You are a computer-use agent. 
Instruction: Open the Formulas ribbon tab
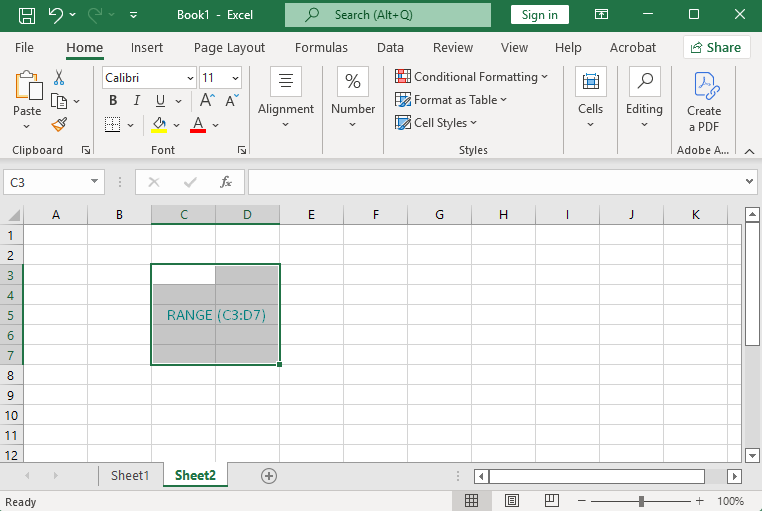click(321, 47)
